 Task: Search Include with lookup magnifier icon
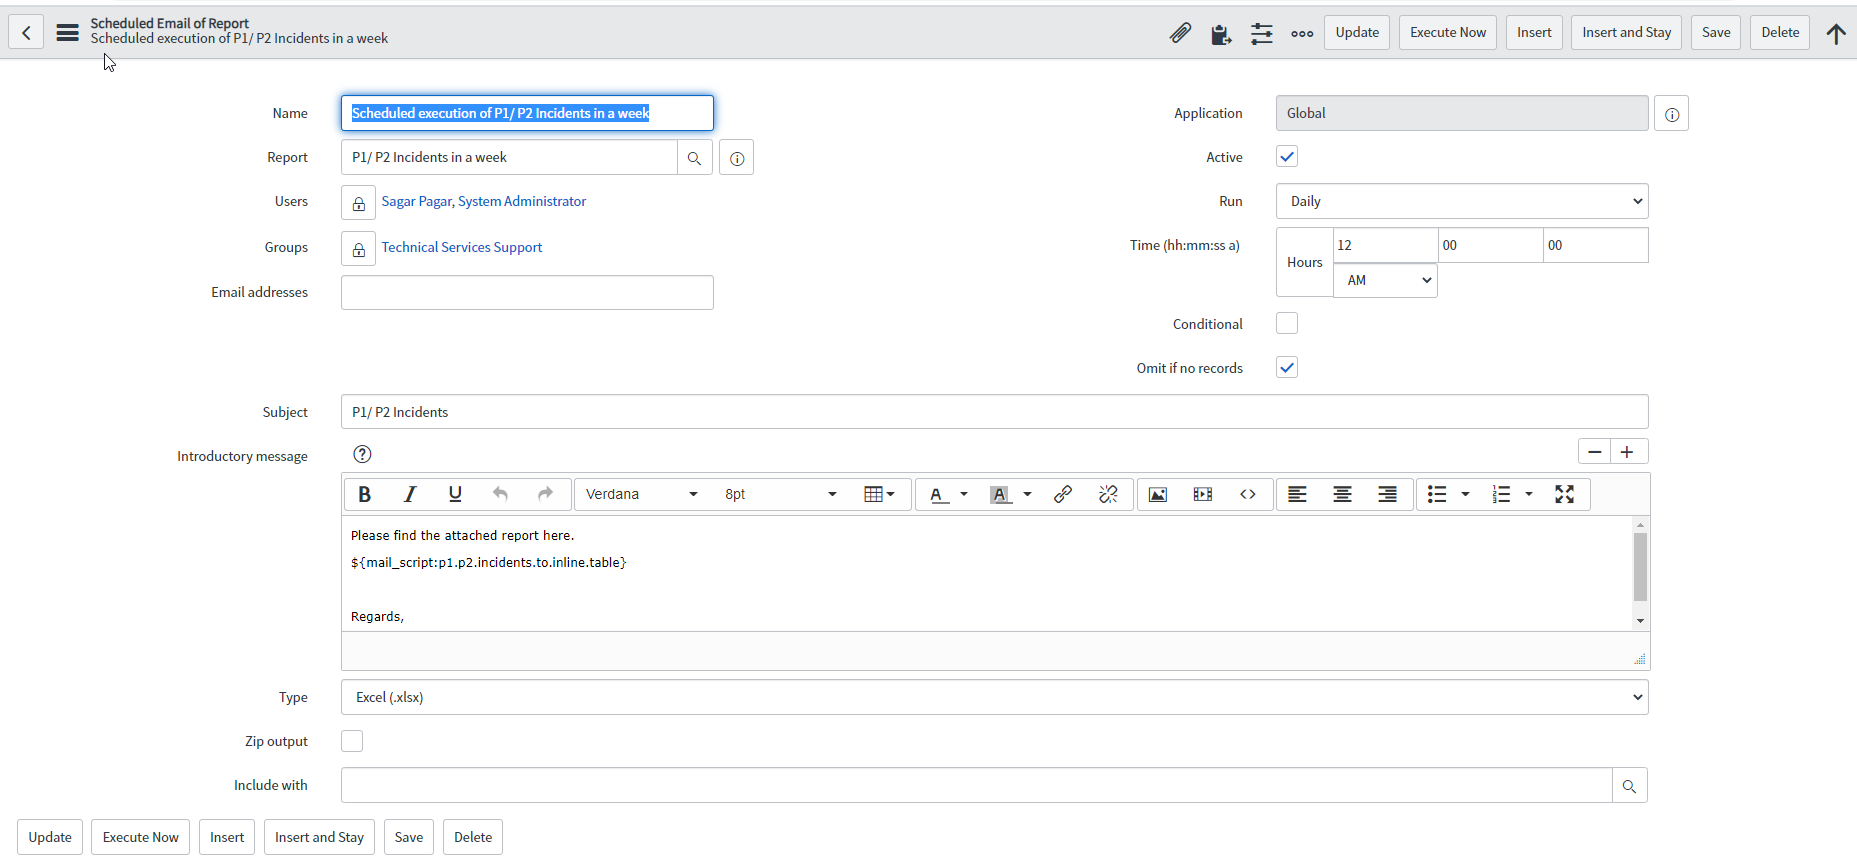[x=1629, y=786]
